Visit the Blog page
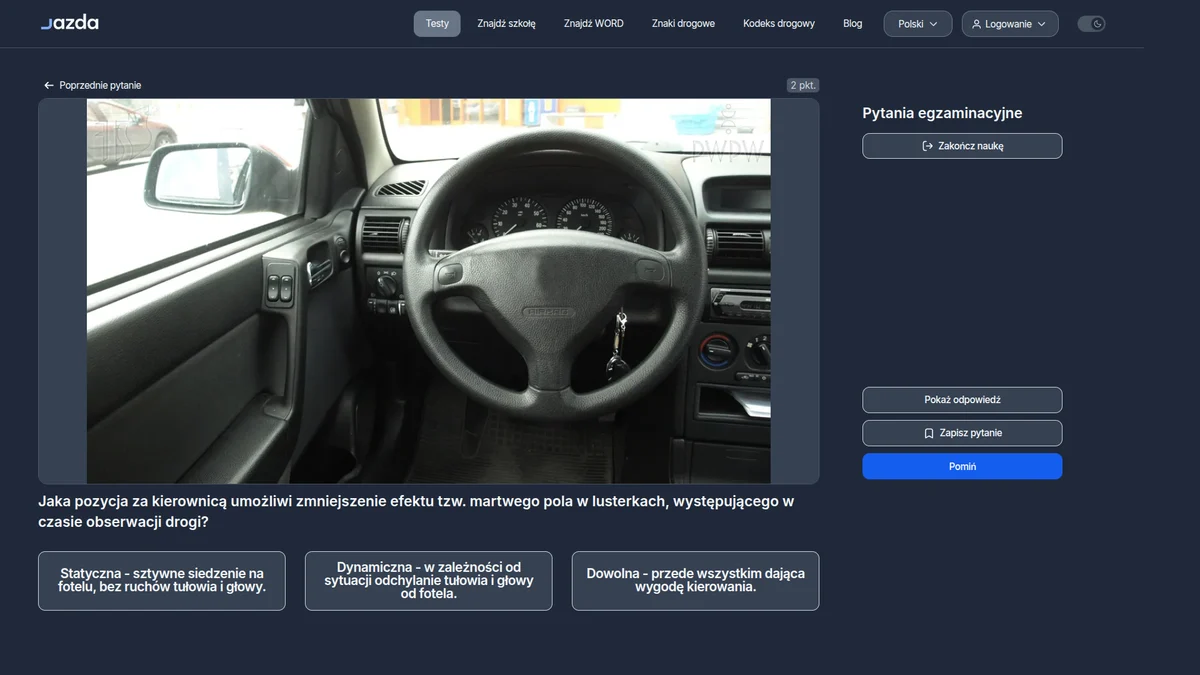This screenshot has height=675, width=1200. (x=852, y=24)
